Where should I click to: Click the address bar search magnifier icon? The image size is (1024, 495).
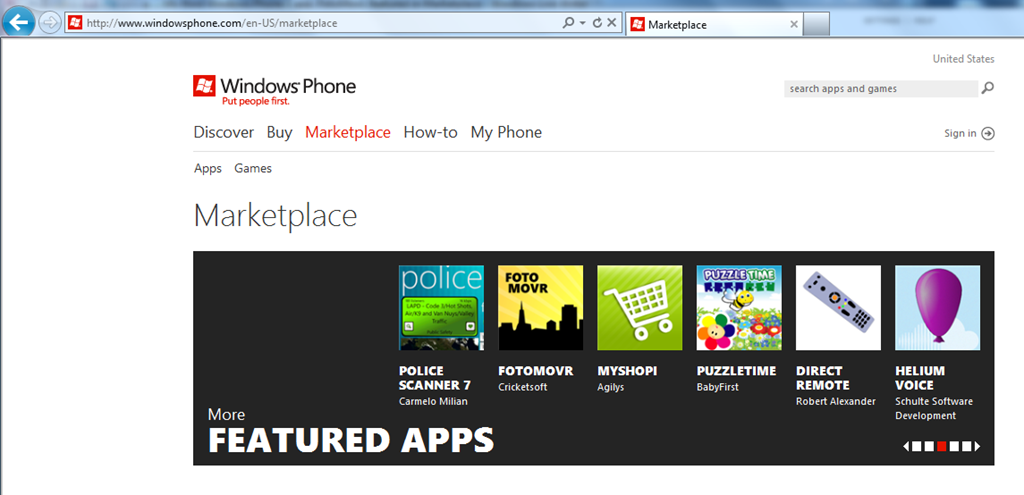click(569, 24)
